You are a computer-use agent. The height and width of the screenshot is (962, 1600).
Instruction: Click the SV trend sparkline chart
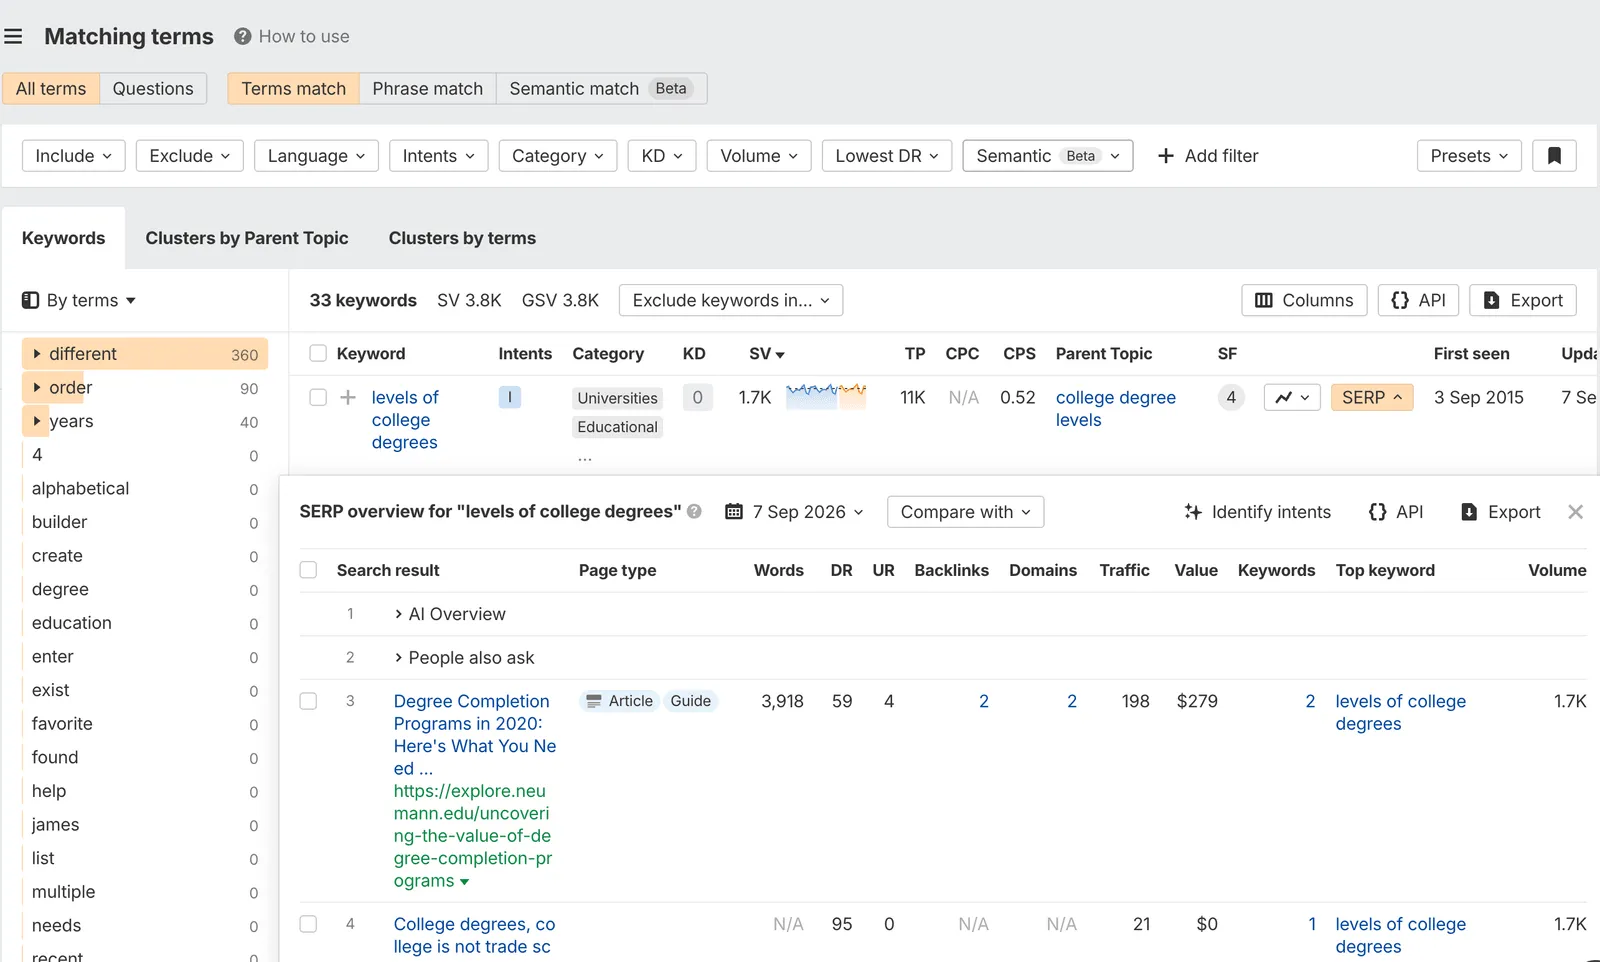coord(826,397)
